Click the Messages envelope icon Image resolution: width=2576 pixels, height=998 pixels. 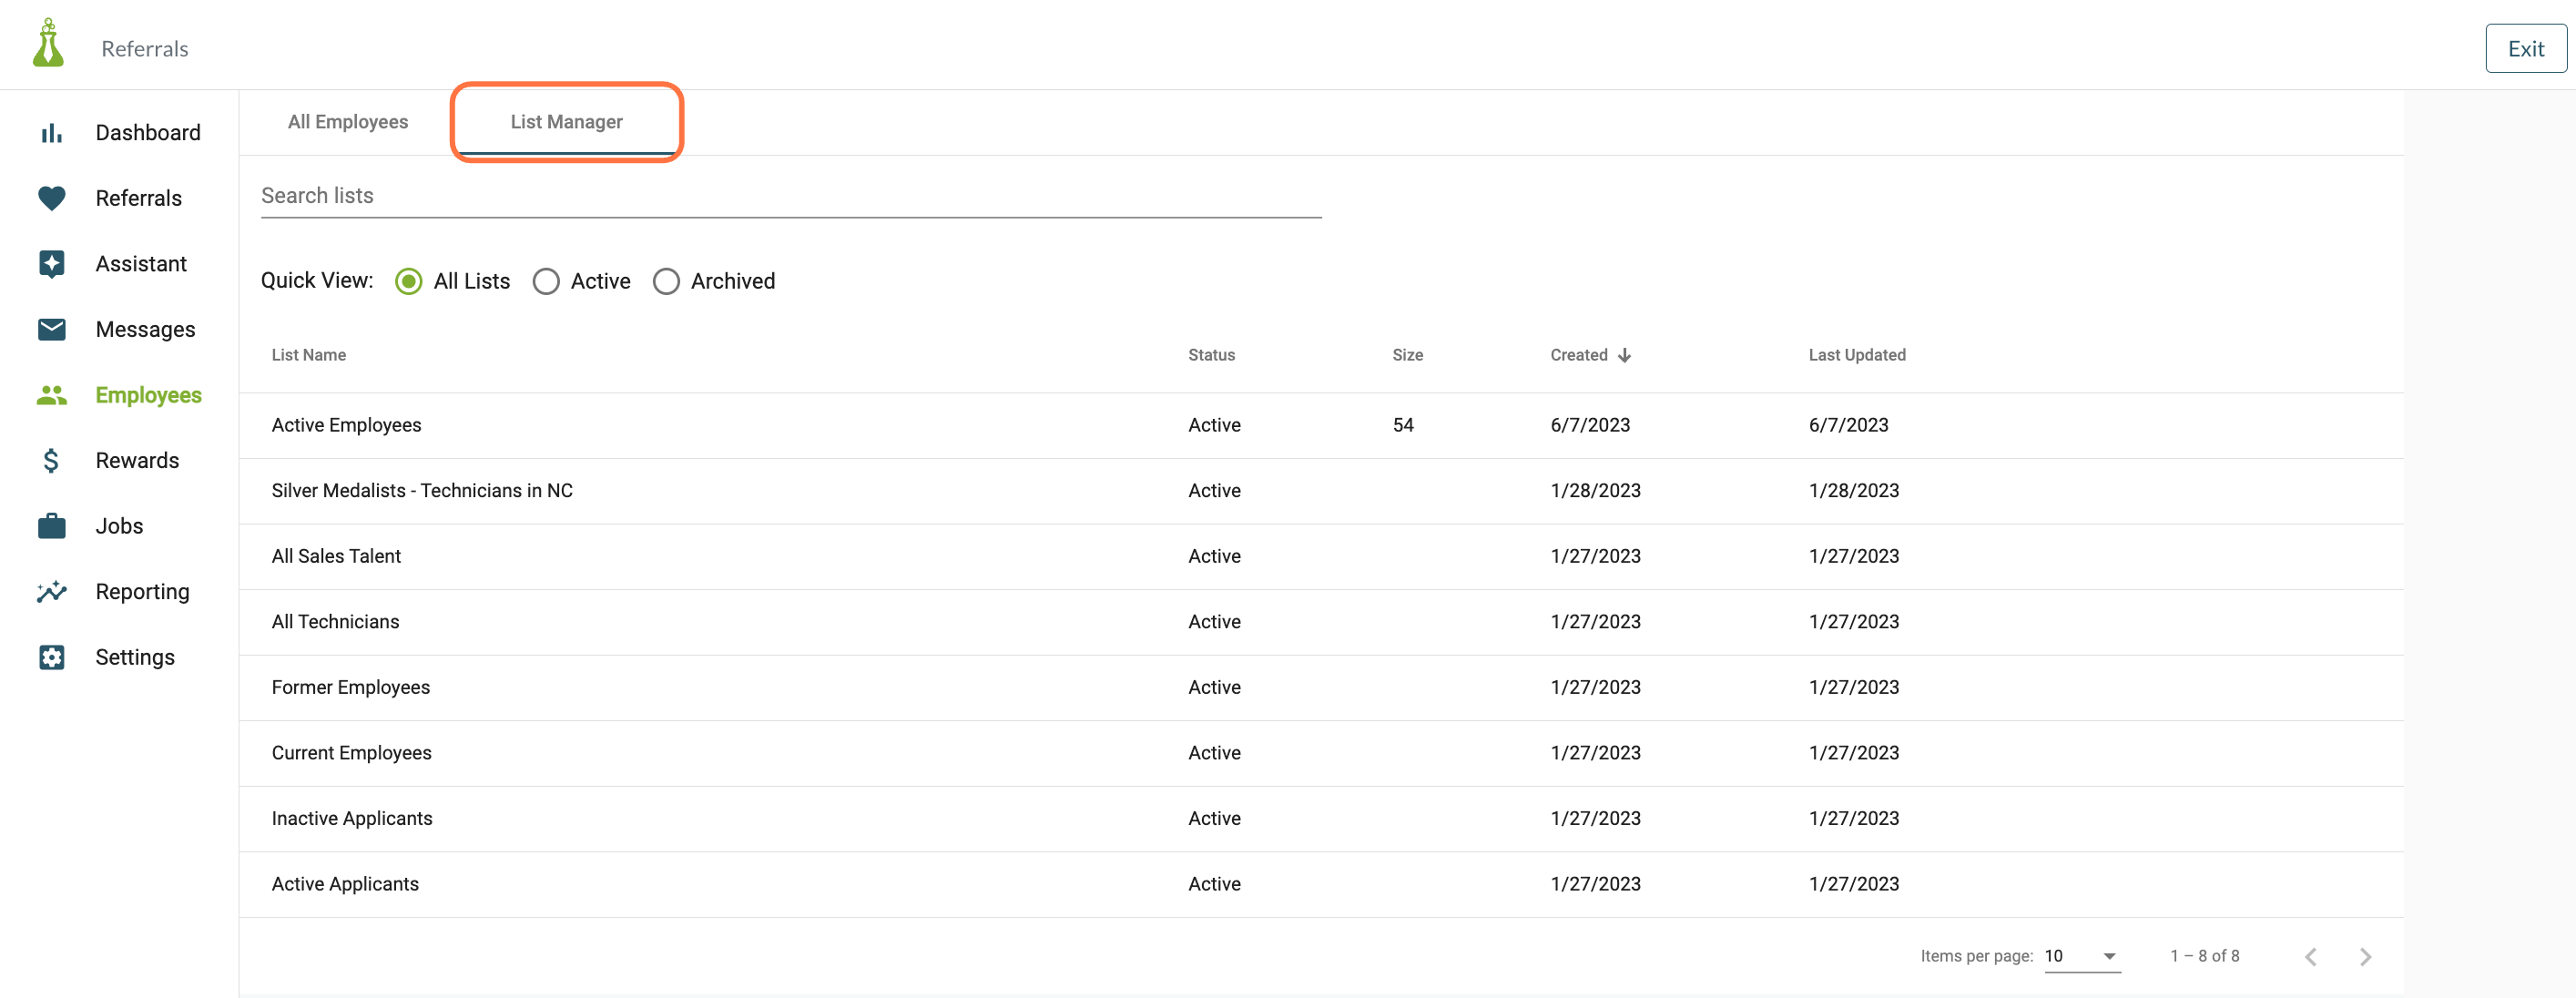click(x=51, y=329)
